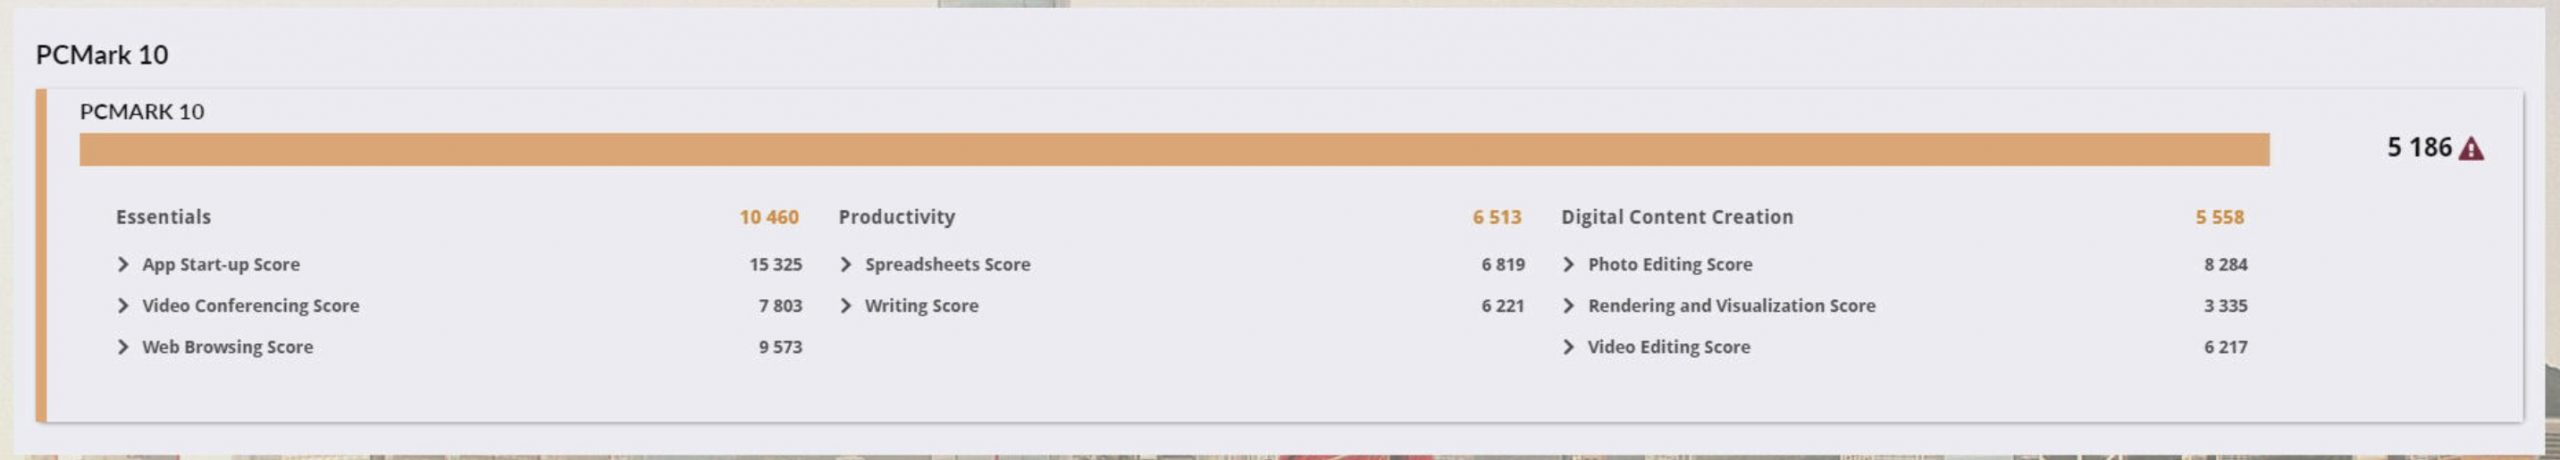Screen dimensions: 2560x460
Task: Expand the Photo Editing Score chevron
Action: (x=1568, y=264)
